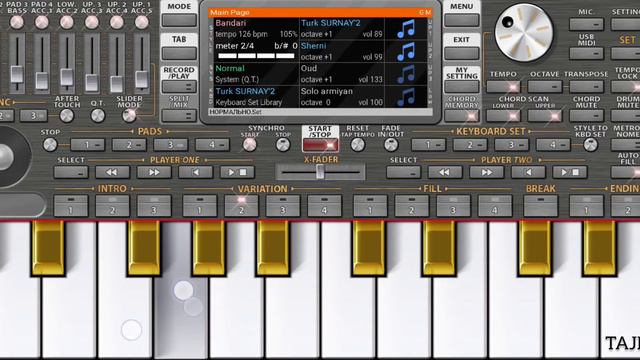Click the EXIT button

[x=462, y=53]
